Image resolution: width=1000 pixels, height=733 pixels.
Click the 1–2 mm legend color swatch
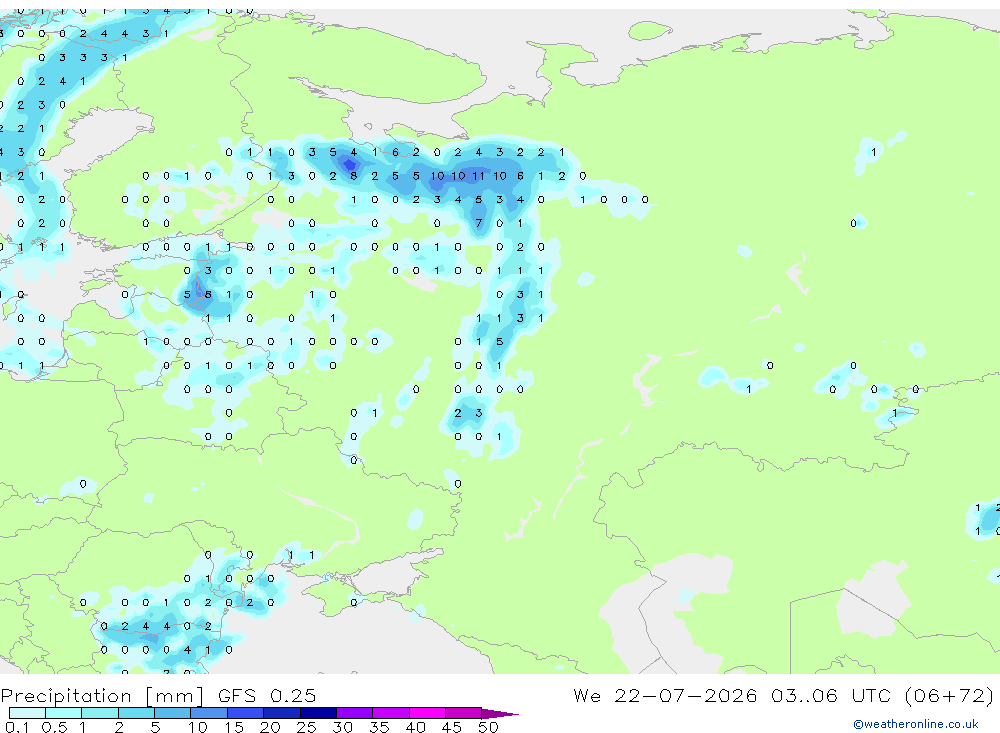(100, 713)
